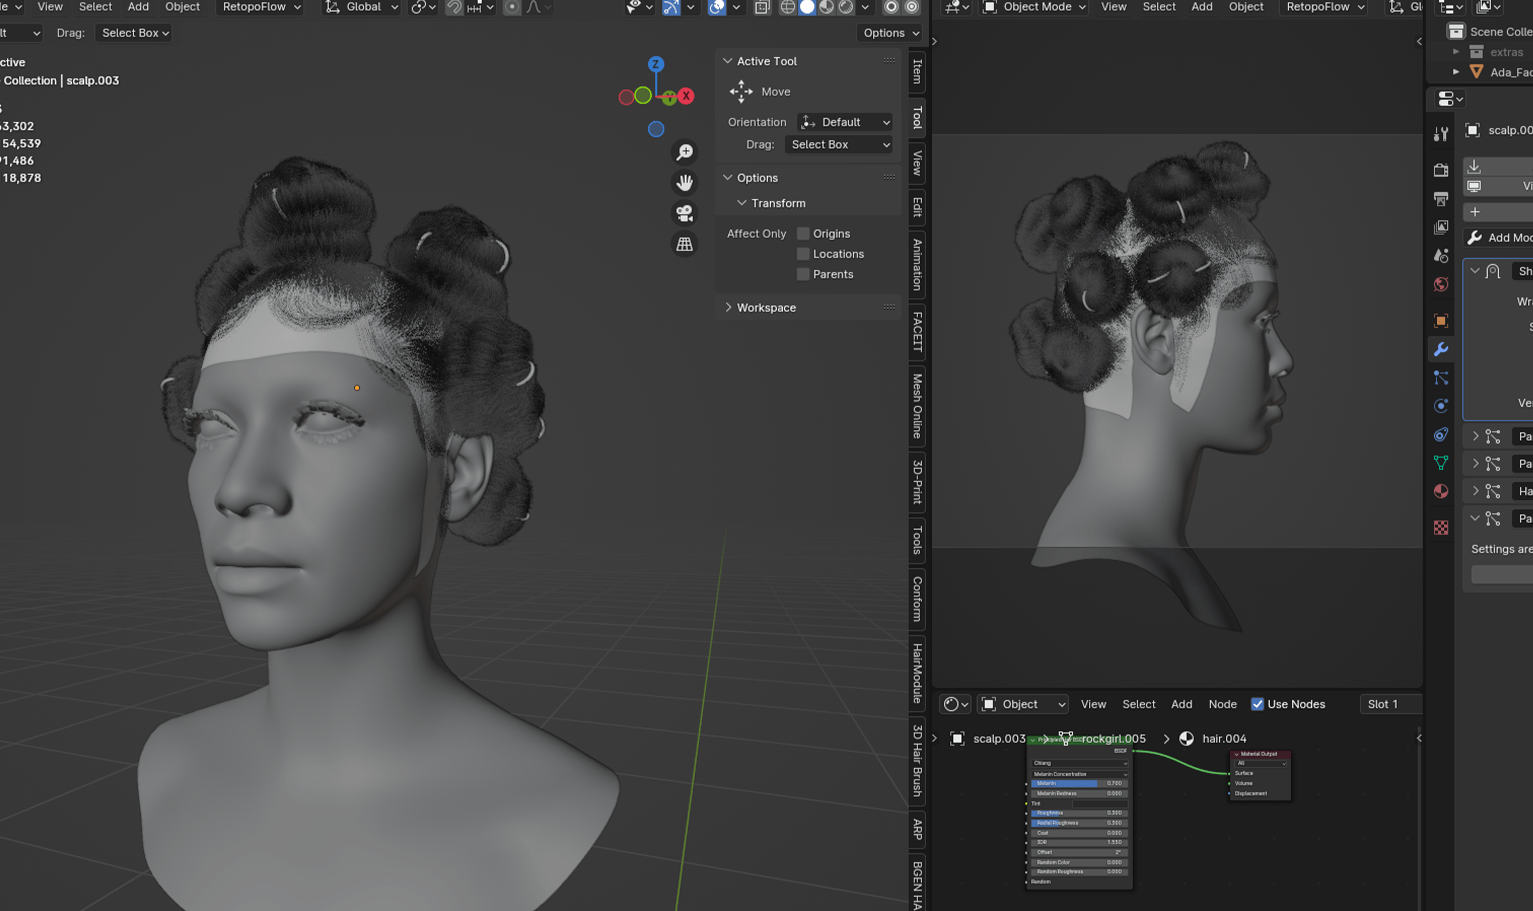Open the View Layer properties icon
This screenshot has height=911, width=1533.
click(x=1441, y=228)
